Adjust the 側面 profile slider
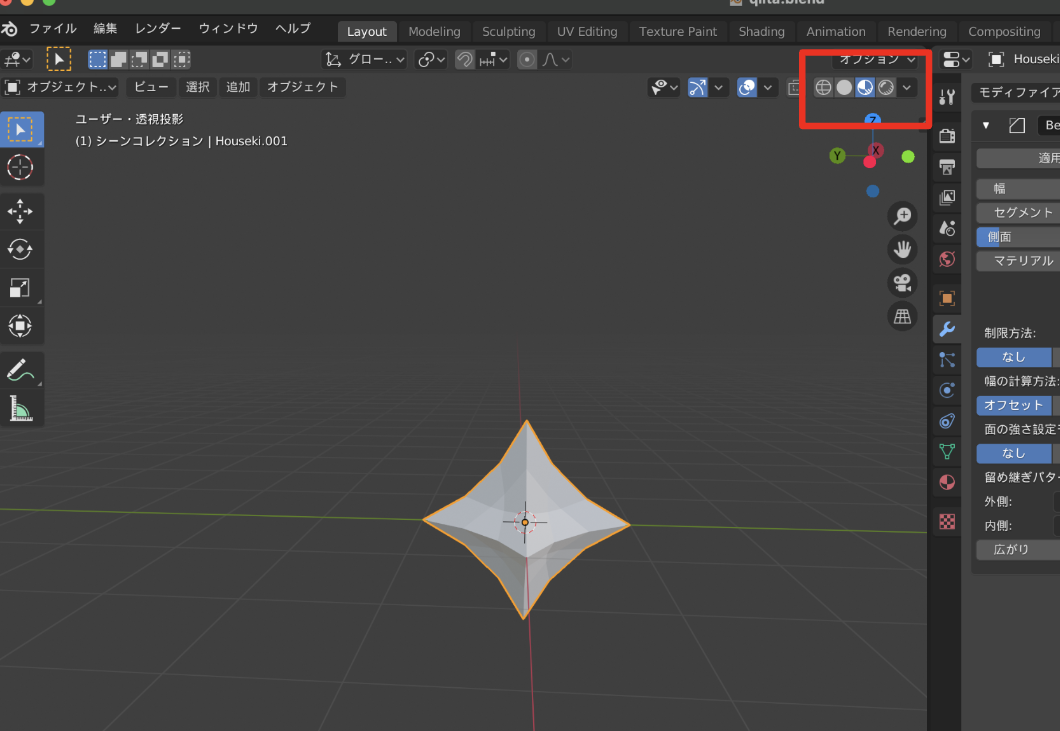1060x731 pixels. (x=1019, y=237)
